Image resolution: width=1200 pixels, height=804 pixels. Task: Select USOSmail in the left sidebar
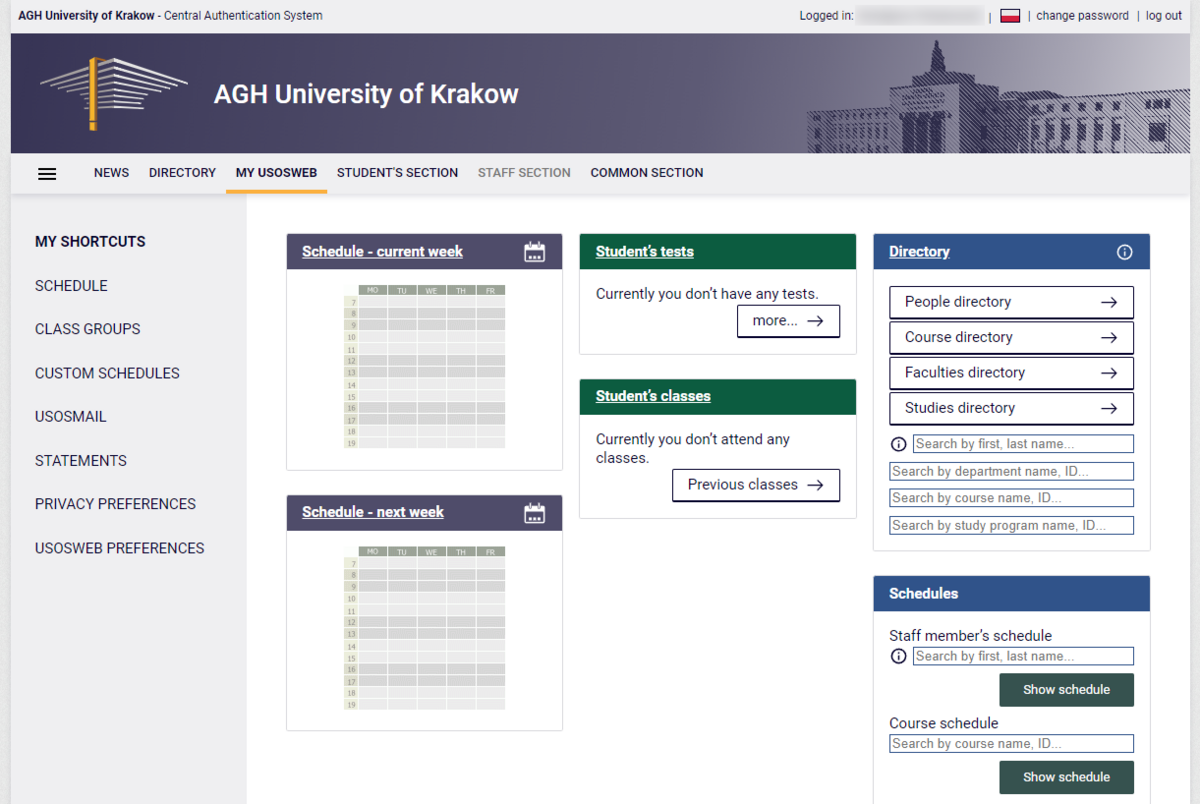click(x=70, y=417)
